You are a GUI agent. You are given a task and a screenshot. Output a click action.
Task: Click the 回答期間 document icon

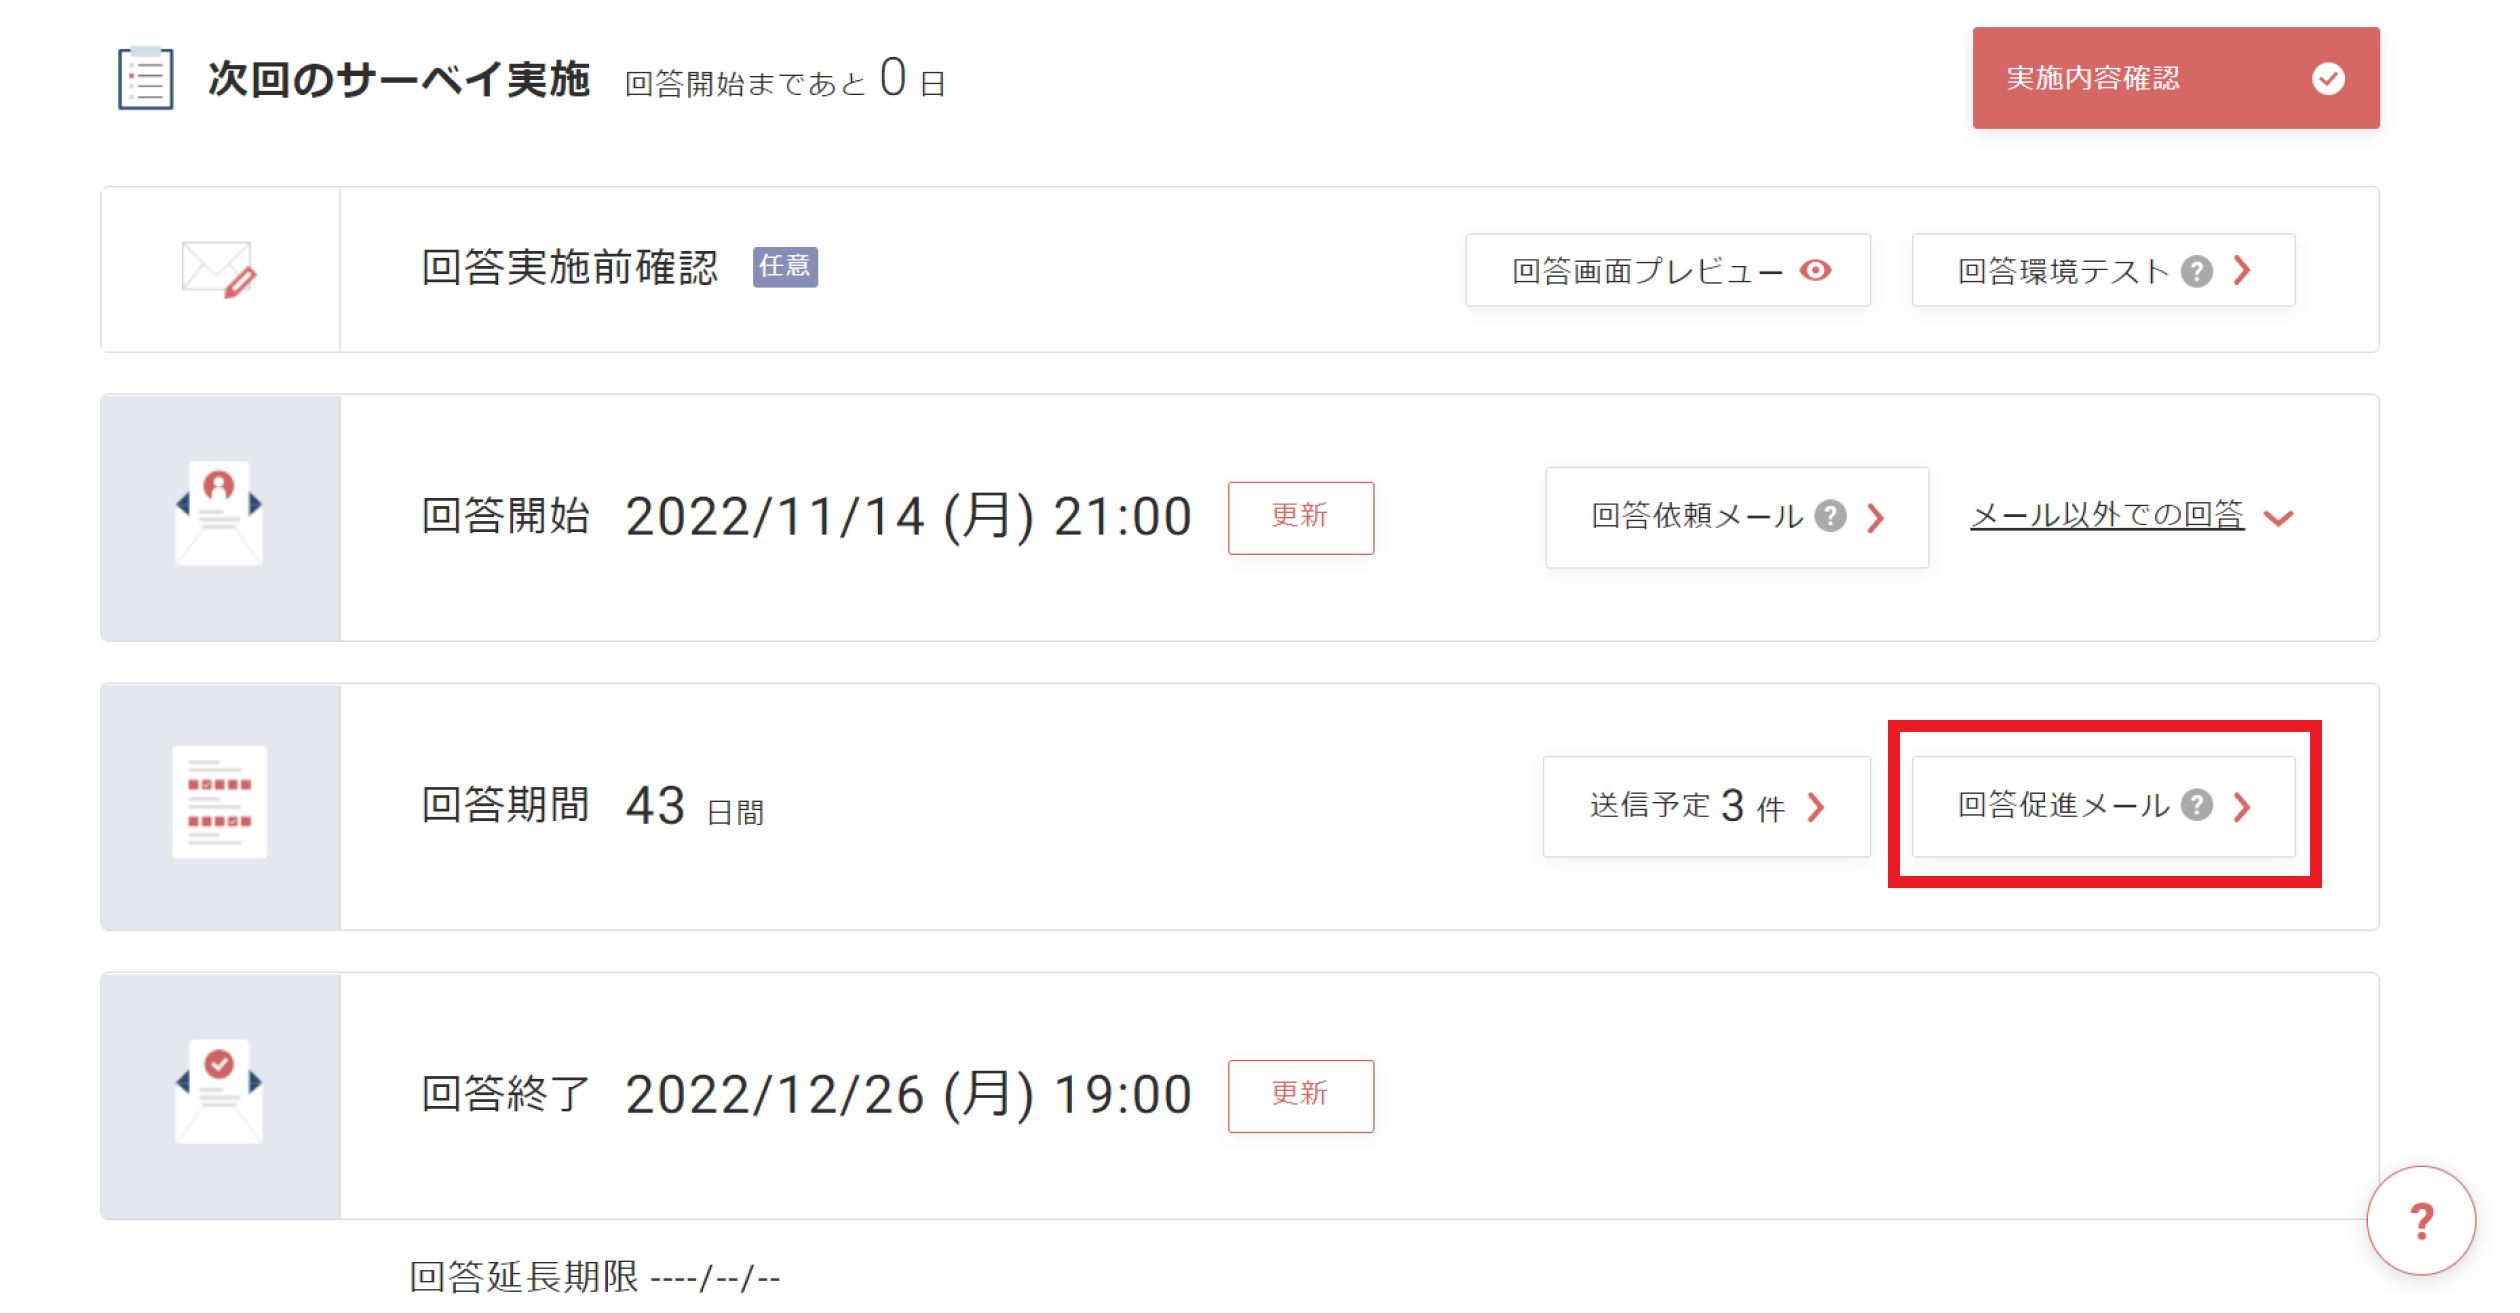[219, 803]
